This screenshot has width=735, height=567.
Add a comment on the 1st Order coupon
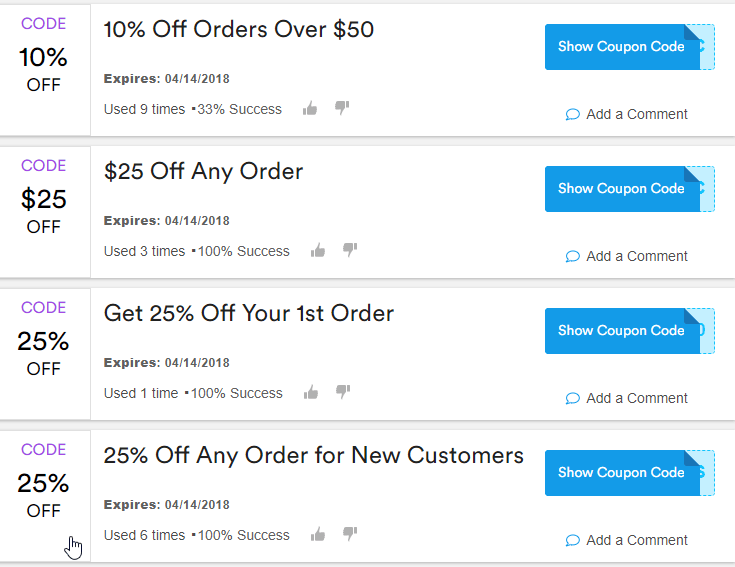[x=626, y=398]
